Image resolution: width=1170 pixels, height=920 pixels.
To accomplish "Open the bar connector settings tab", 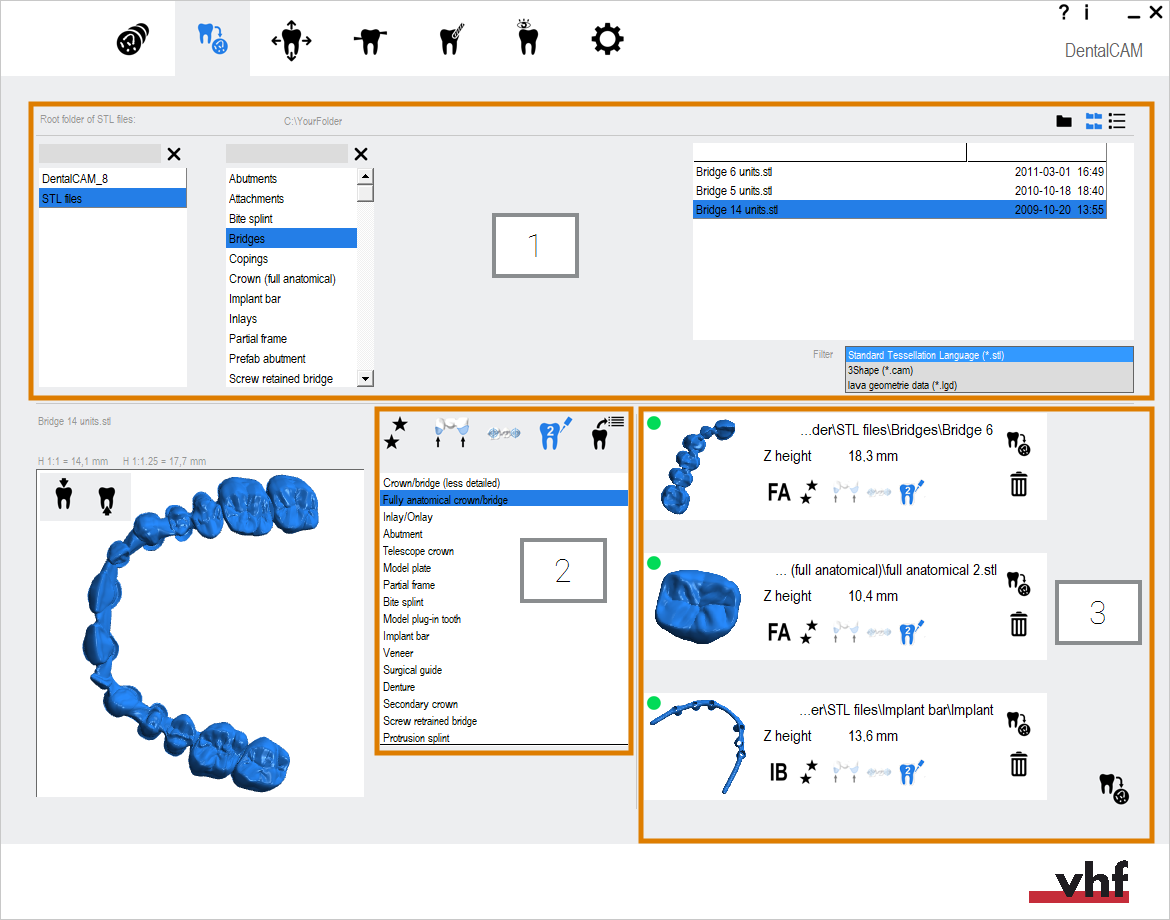I will pyautogui.click(x=504, y=433).
